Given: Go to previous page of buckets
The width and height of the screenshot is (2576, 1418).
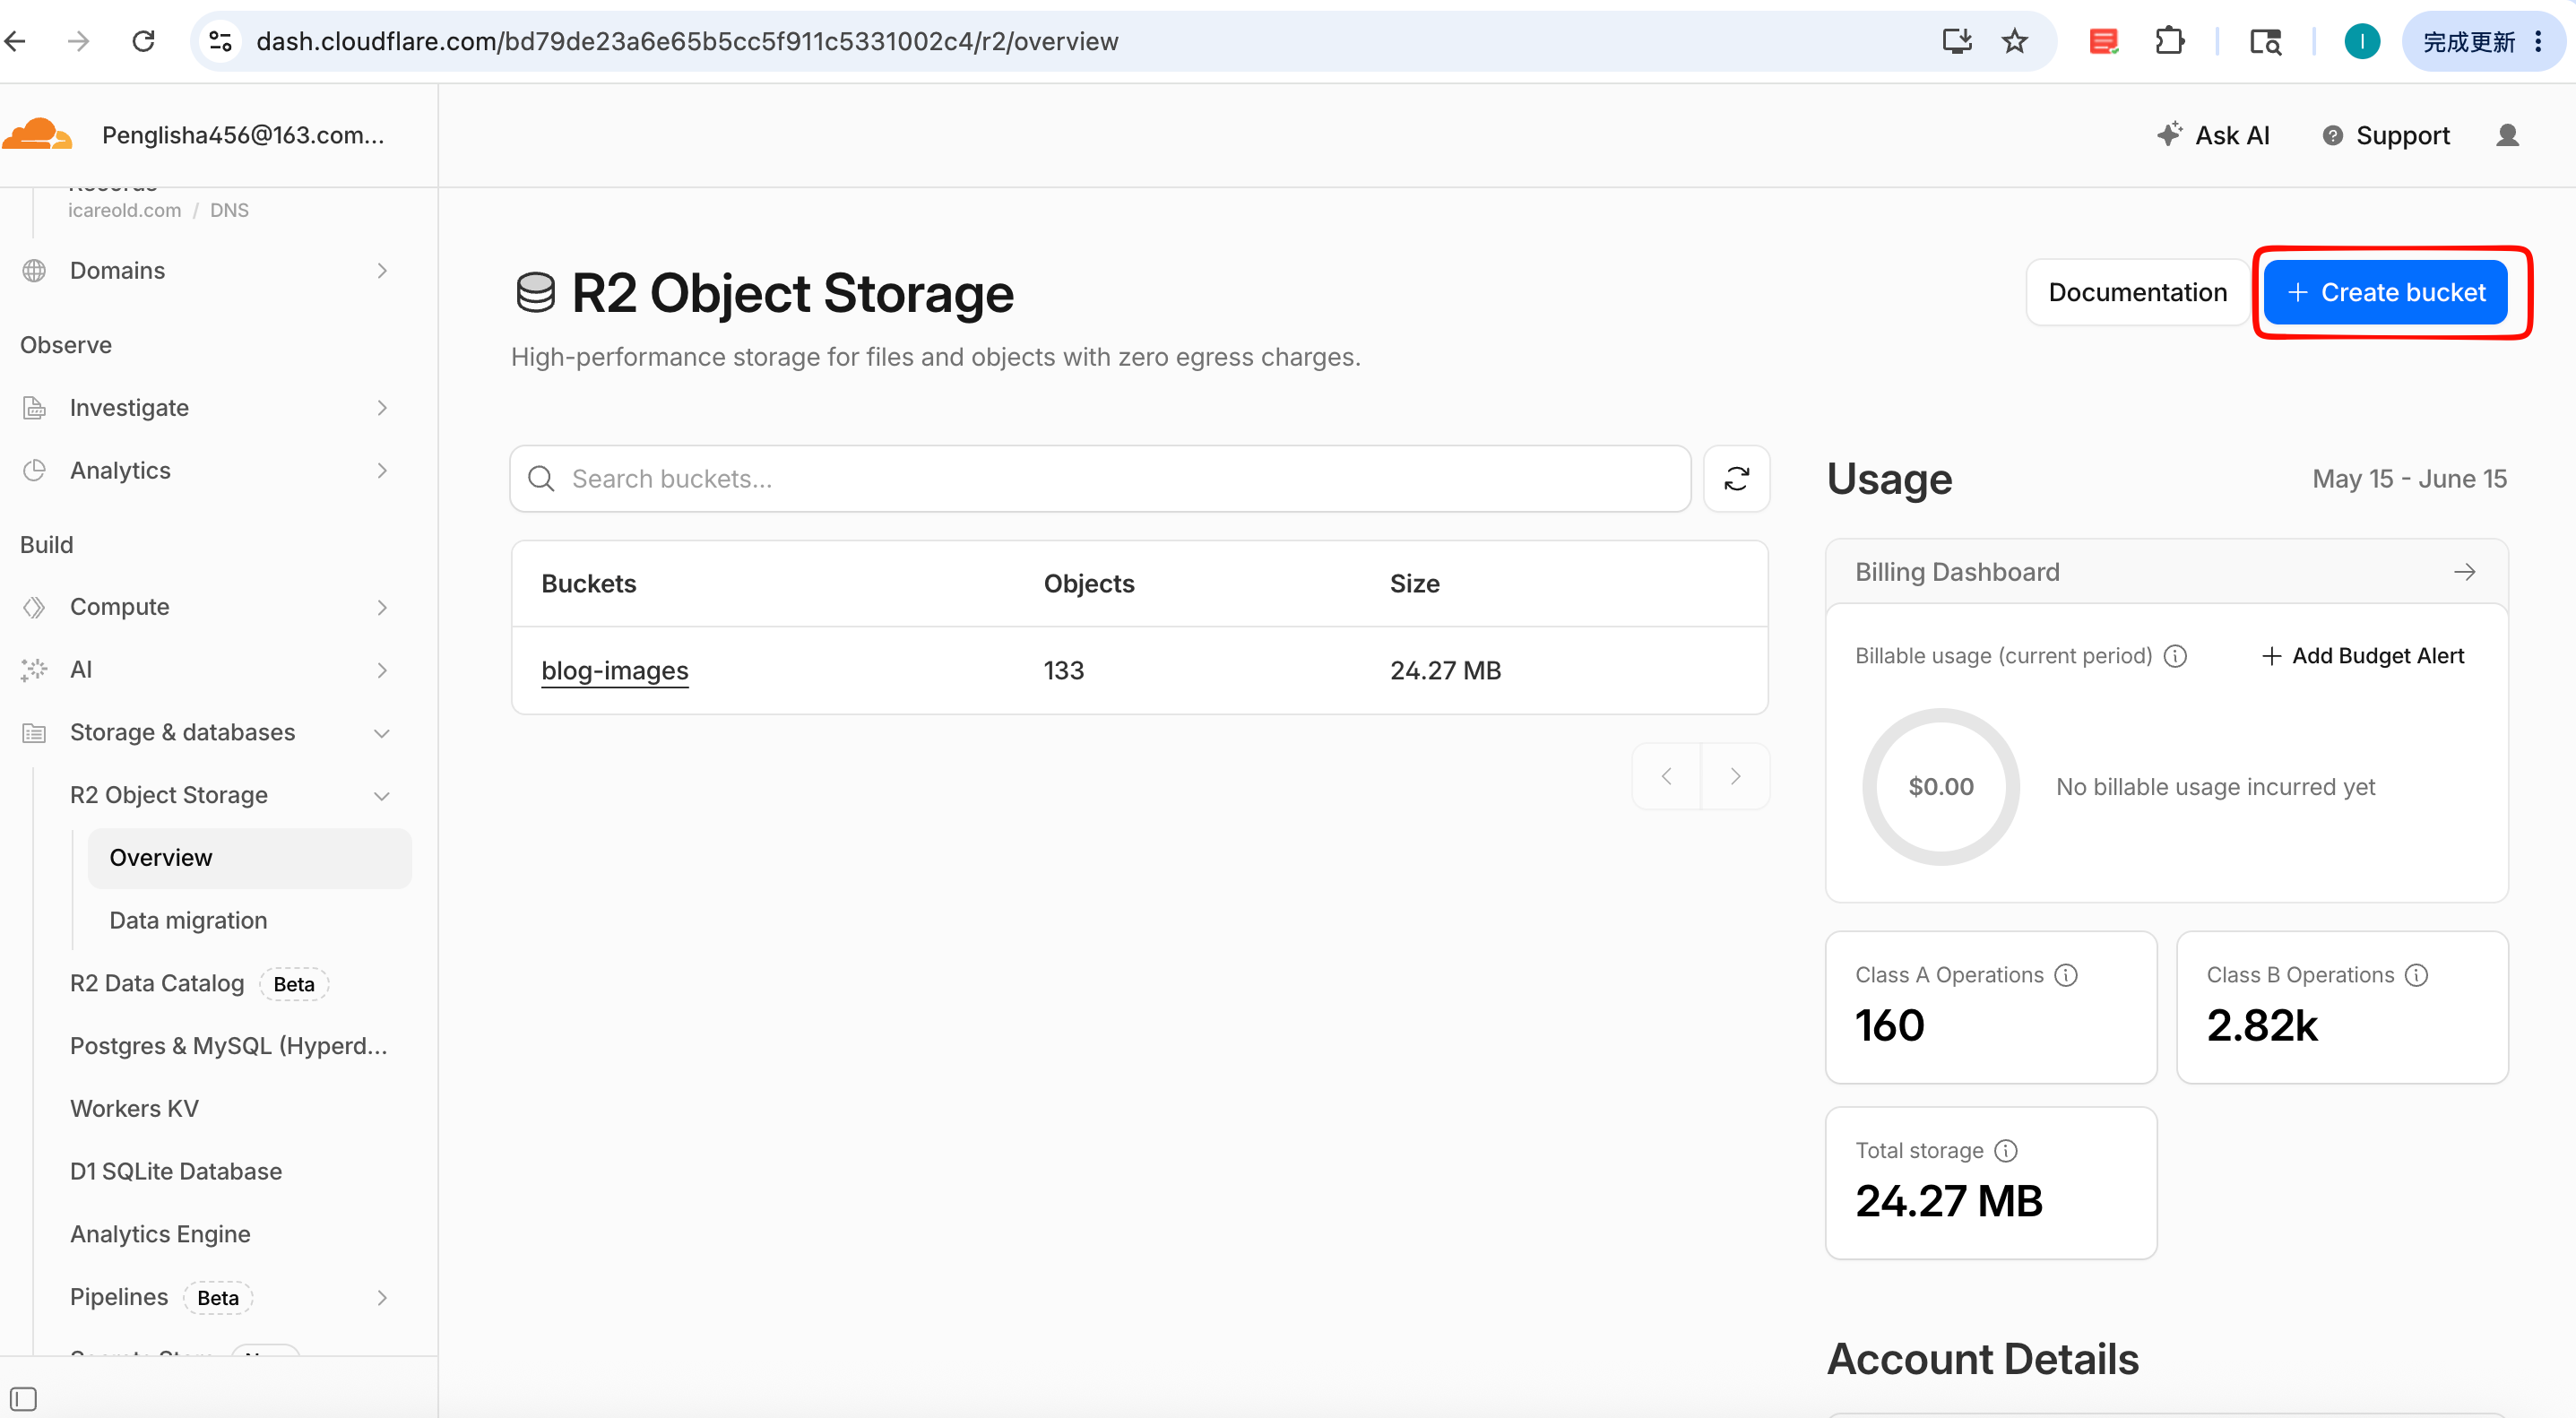Looking at the screenshot, I should pos(1666,776).
